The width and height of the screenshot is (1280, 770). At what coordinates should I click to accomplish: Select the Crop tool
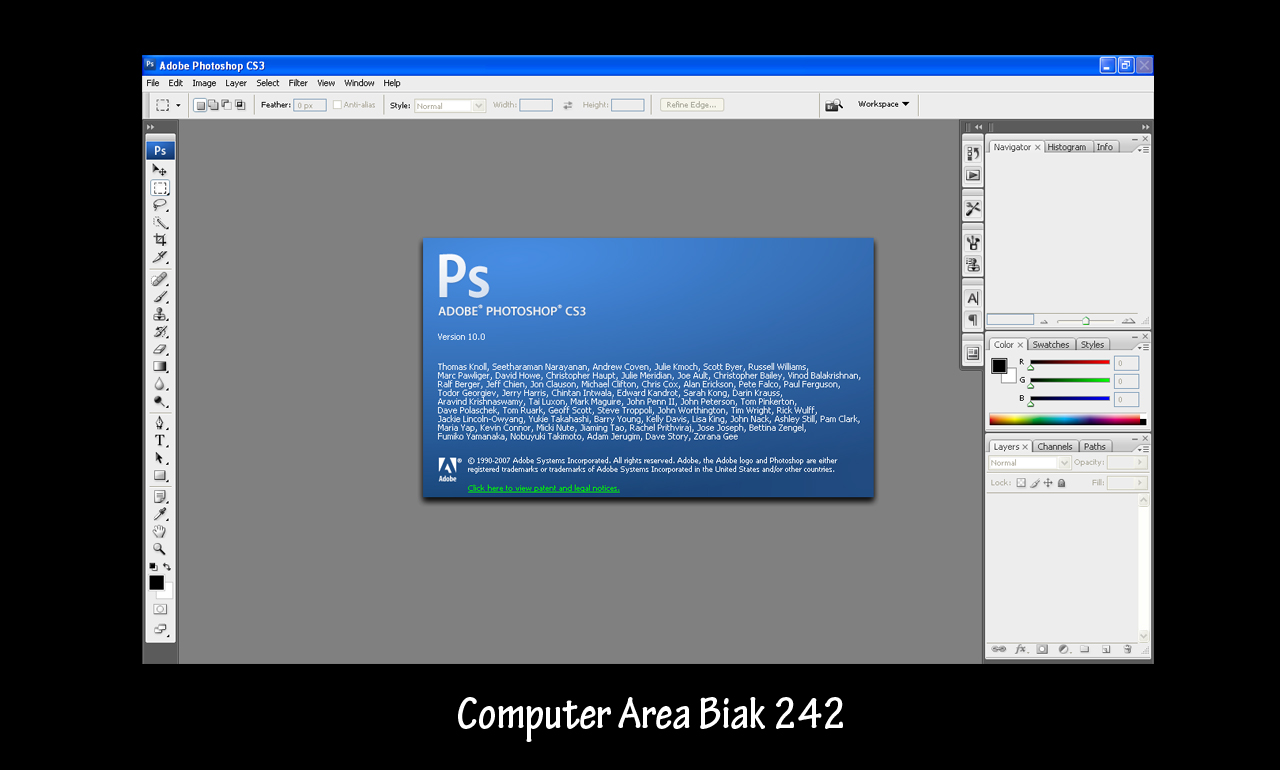pyautogui.click(x=160, y=240)
